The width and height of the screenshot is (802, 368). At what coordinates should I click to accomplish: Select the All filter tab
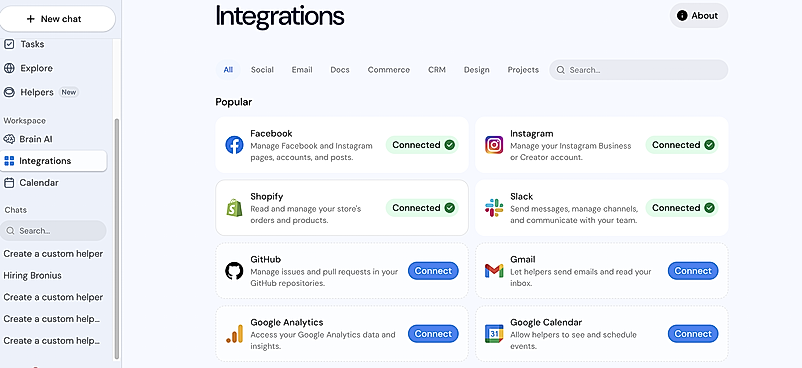[x=228, y=70]
